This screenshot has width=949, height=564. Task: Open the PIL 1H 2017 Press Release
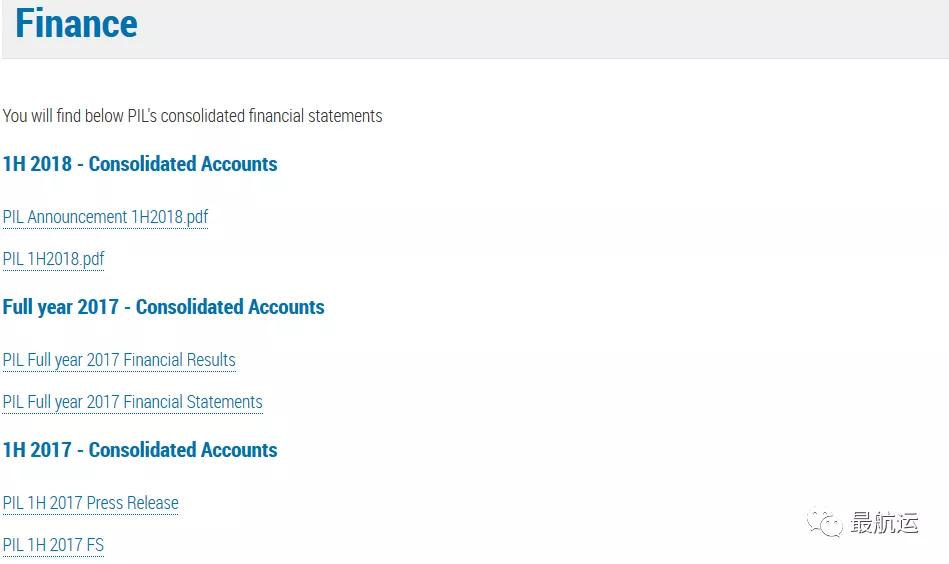91,503
